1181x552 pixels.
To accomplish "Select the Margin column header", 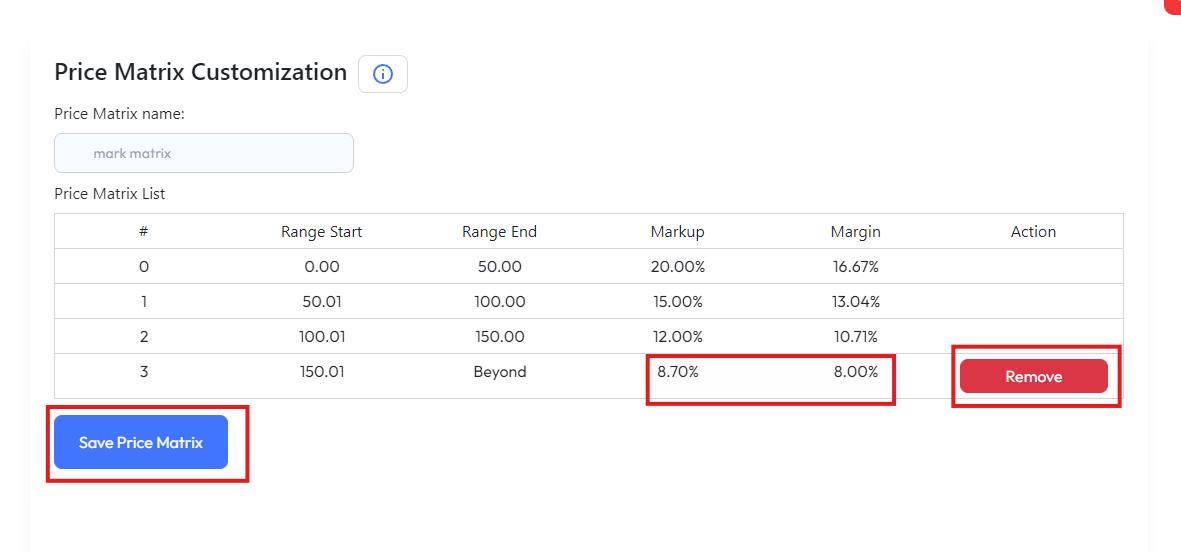I will (855, 232).
